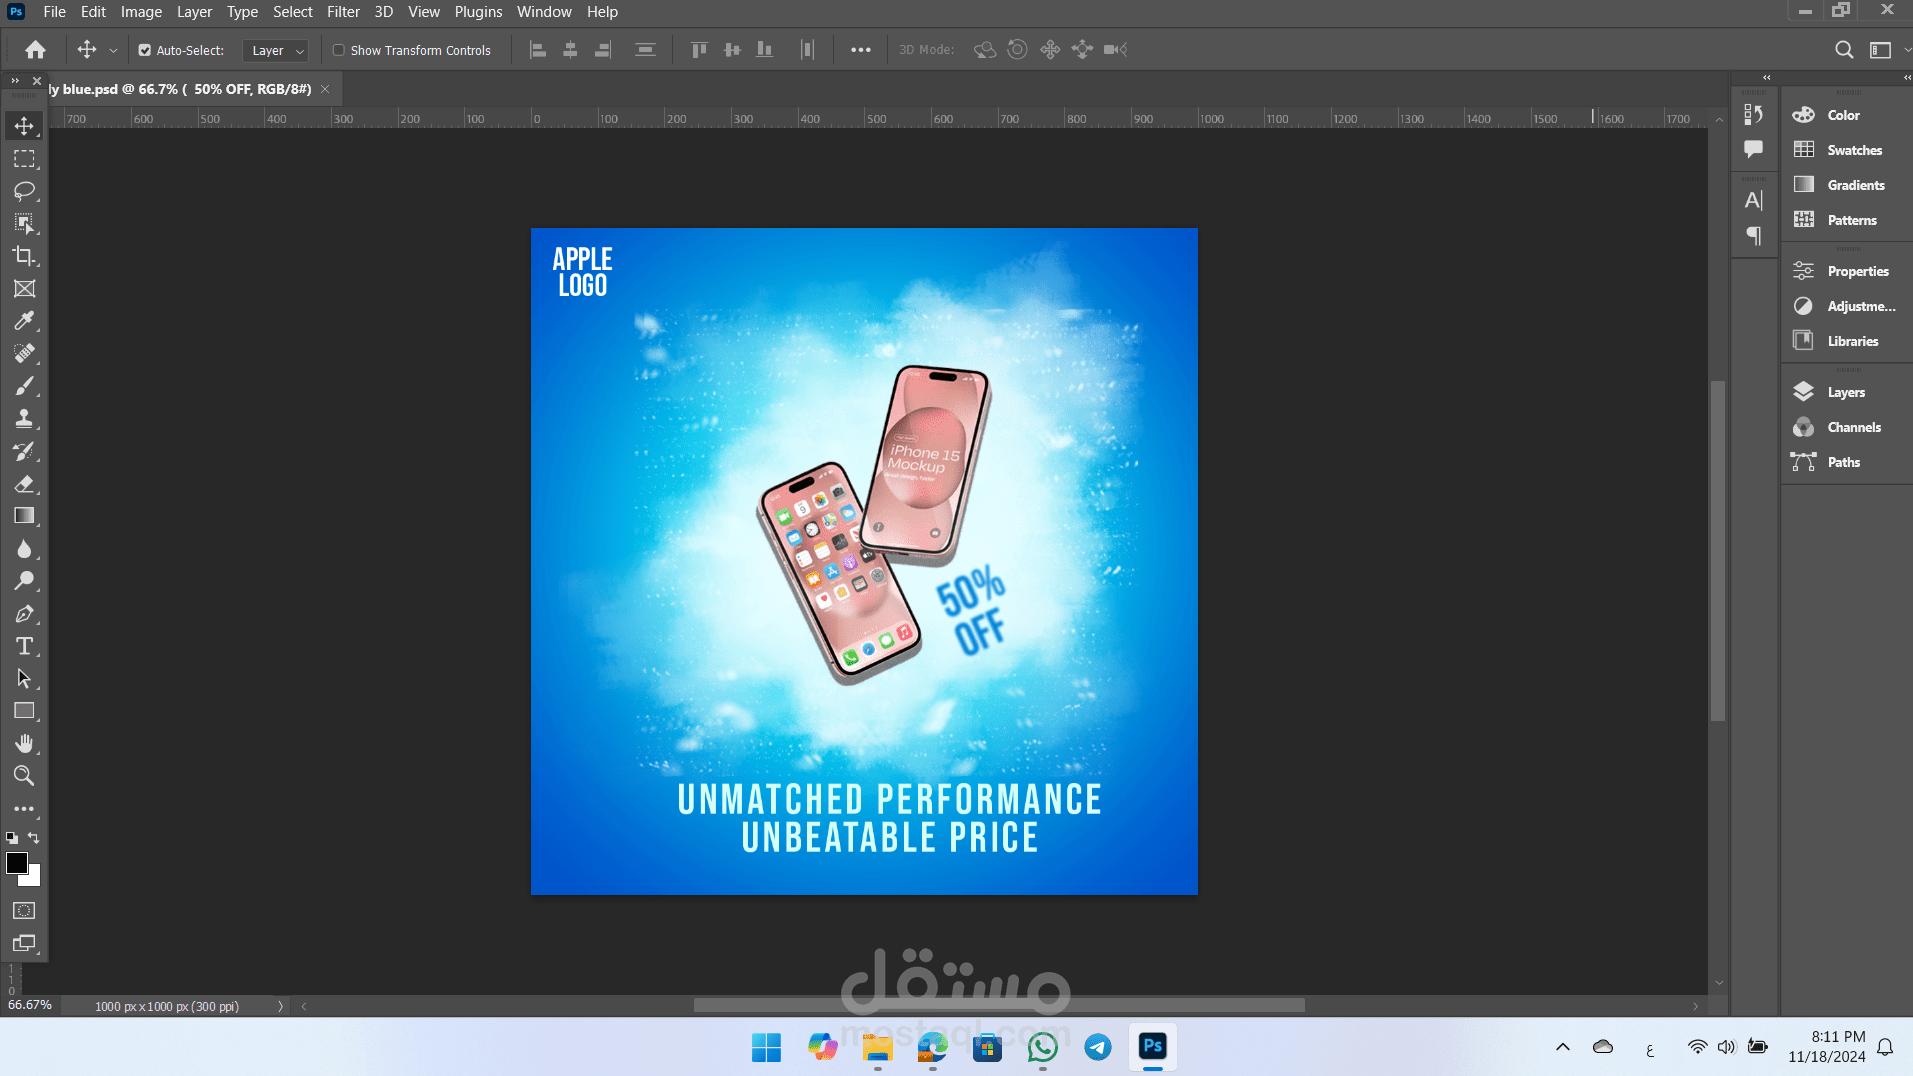The height and width of the screenshot is (1076, 1913).
Task: Select the Crop tool
Action: pos(24,256)
